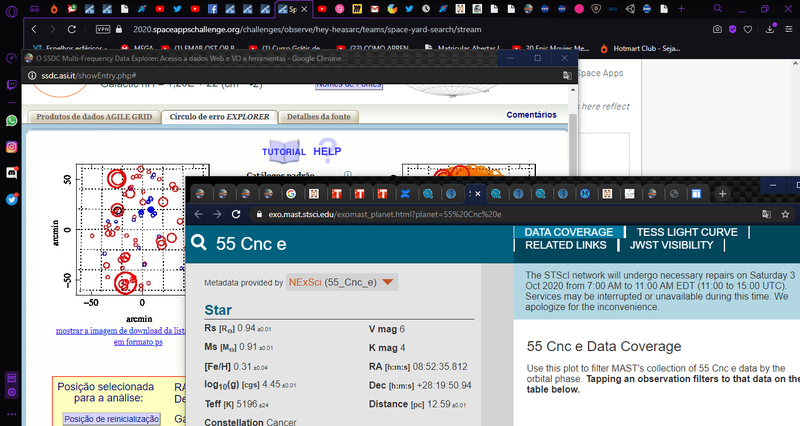
Task: Open the JWST VISIBILITY section
Action: [671, 245]
